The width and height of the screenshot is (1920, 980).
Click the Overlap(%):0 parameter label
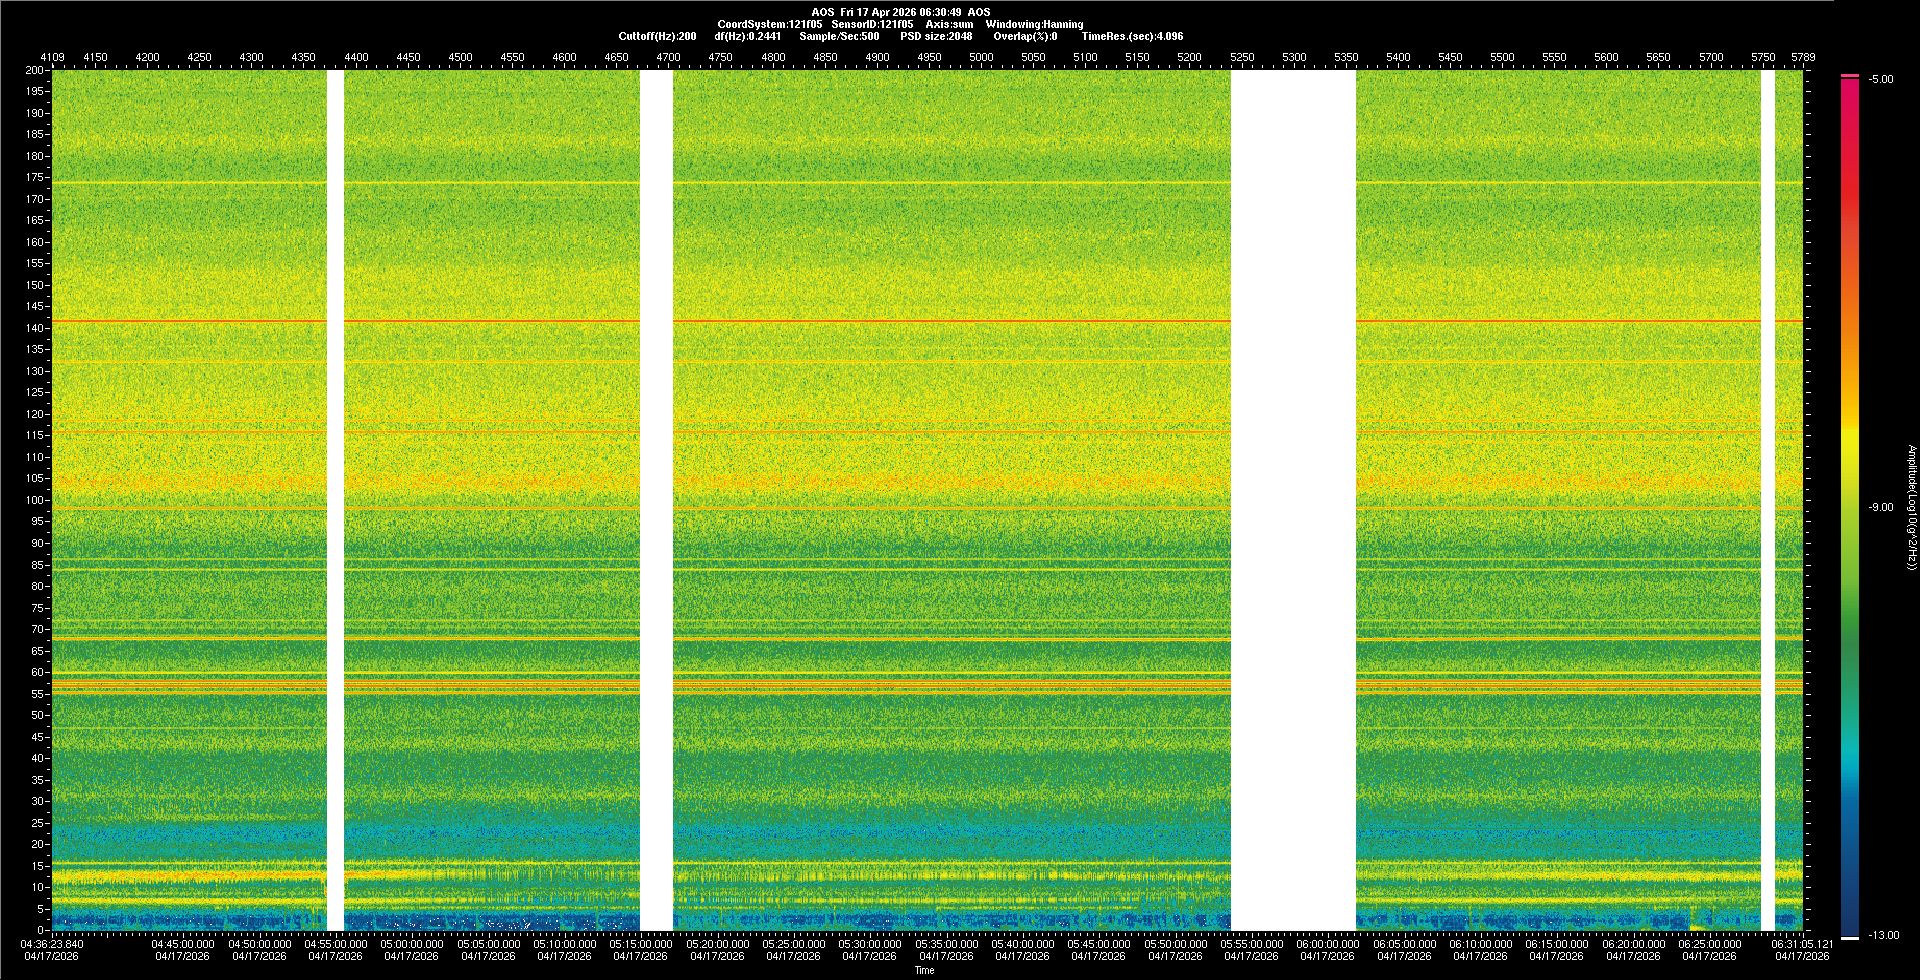click(1025, 36)
